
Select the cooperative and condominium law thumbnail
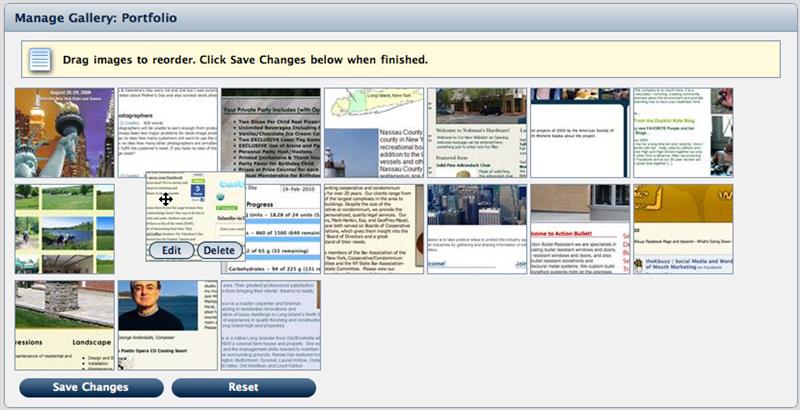374,229
